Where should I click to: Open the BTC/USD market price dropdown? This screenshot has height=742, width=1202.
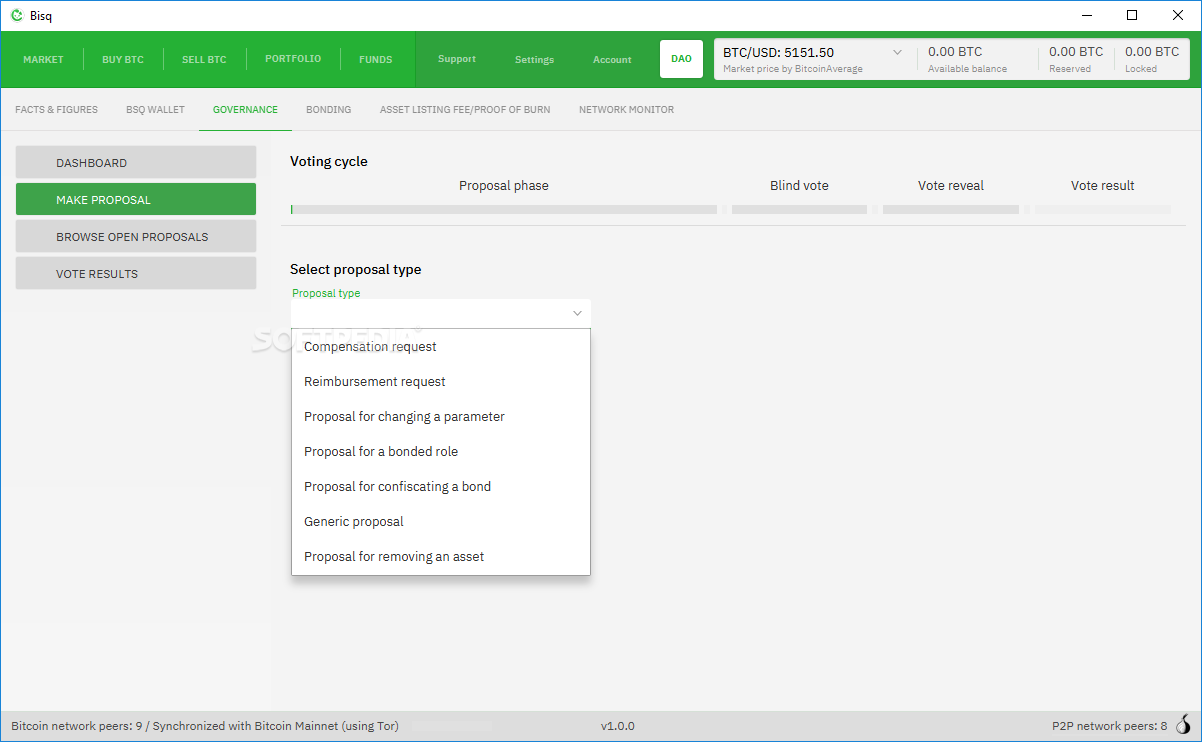pos(814,59)
